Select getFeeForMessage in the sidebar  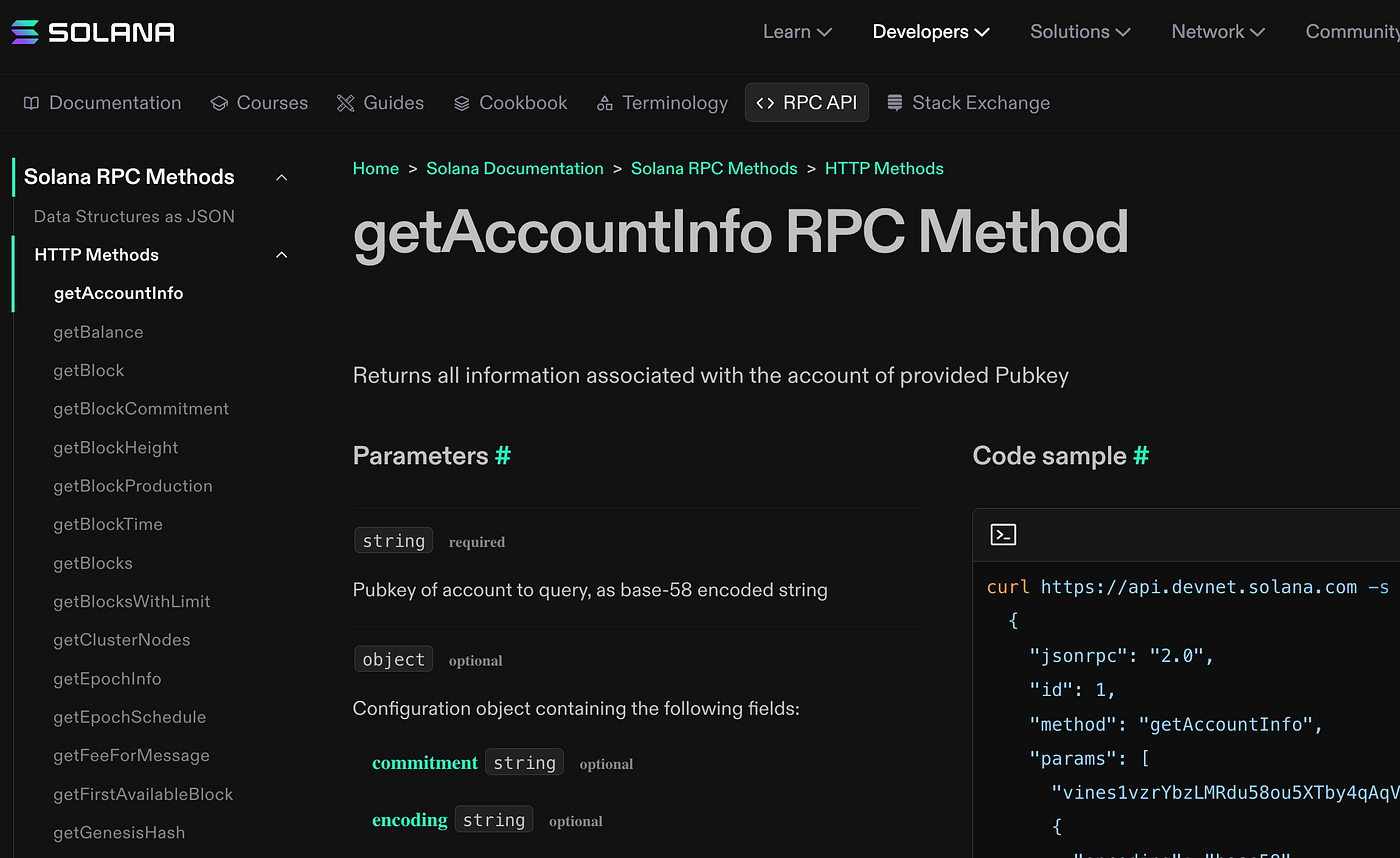click(132, 756)
